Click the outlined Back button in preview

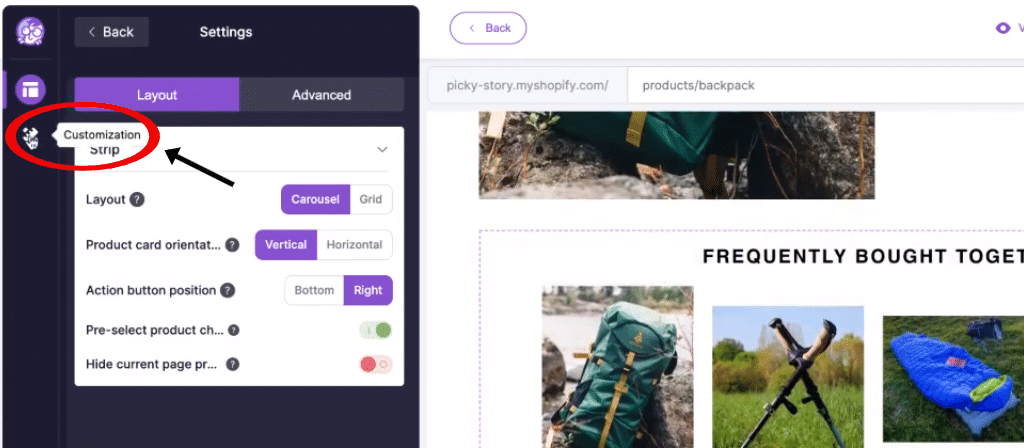pos(488,28)
